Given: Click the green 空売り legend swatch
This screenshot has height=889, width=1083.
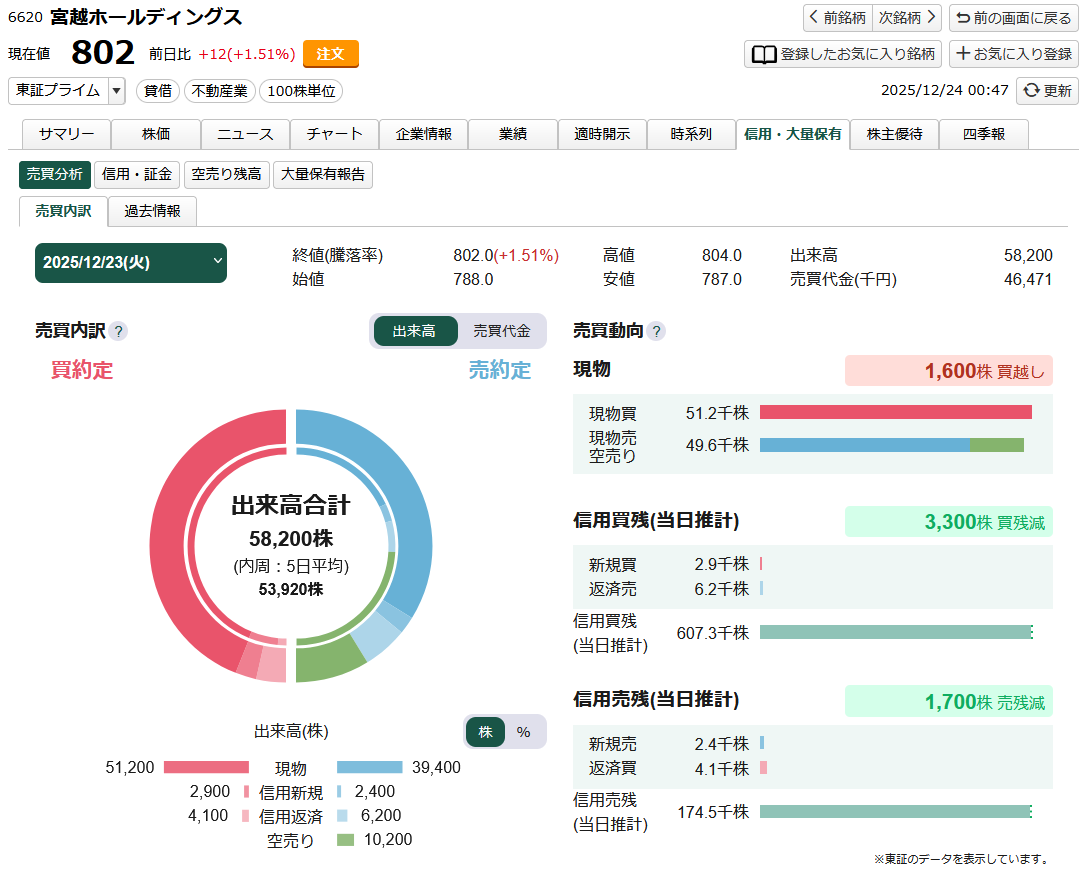Looking at the screenshot, I should [x=346, y=840].
